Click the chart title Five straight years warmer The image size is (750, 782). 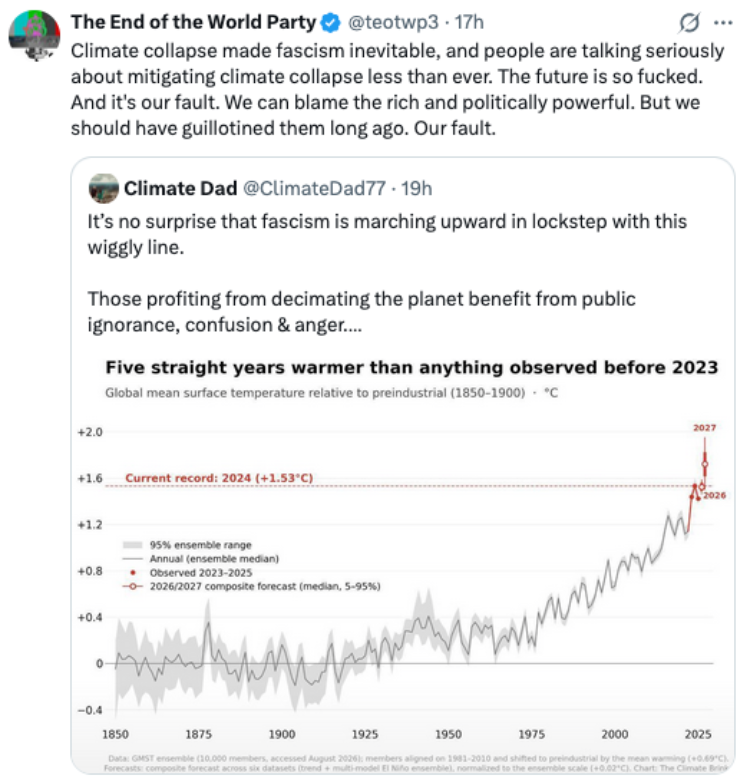(x=411, y=368)
